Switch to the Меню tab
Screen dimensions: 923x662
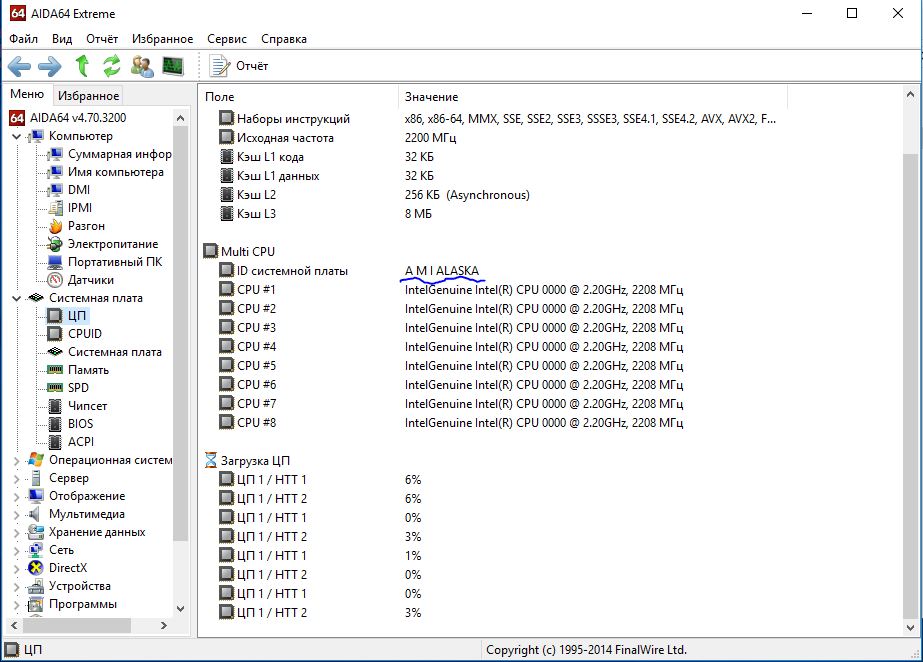[27, 94]
